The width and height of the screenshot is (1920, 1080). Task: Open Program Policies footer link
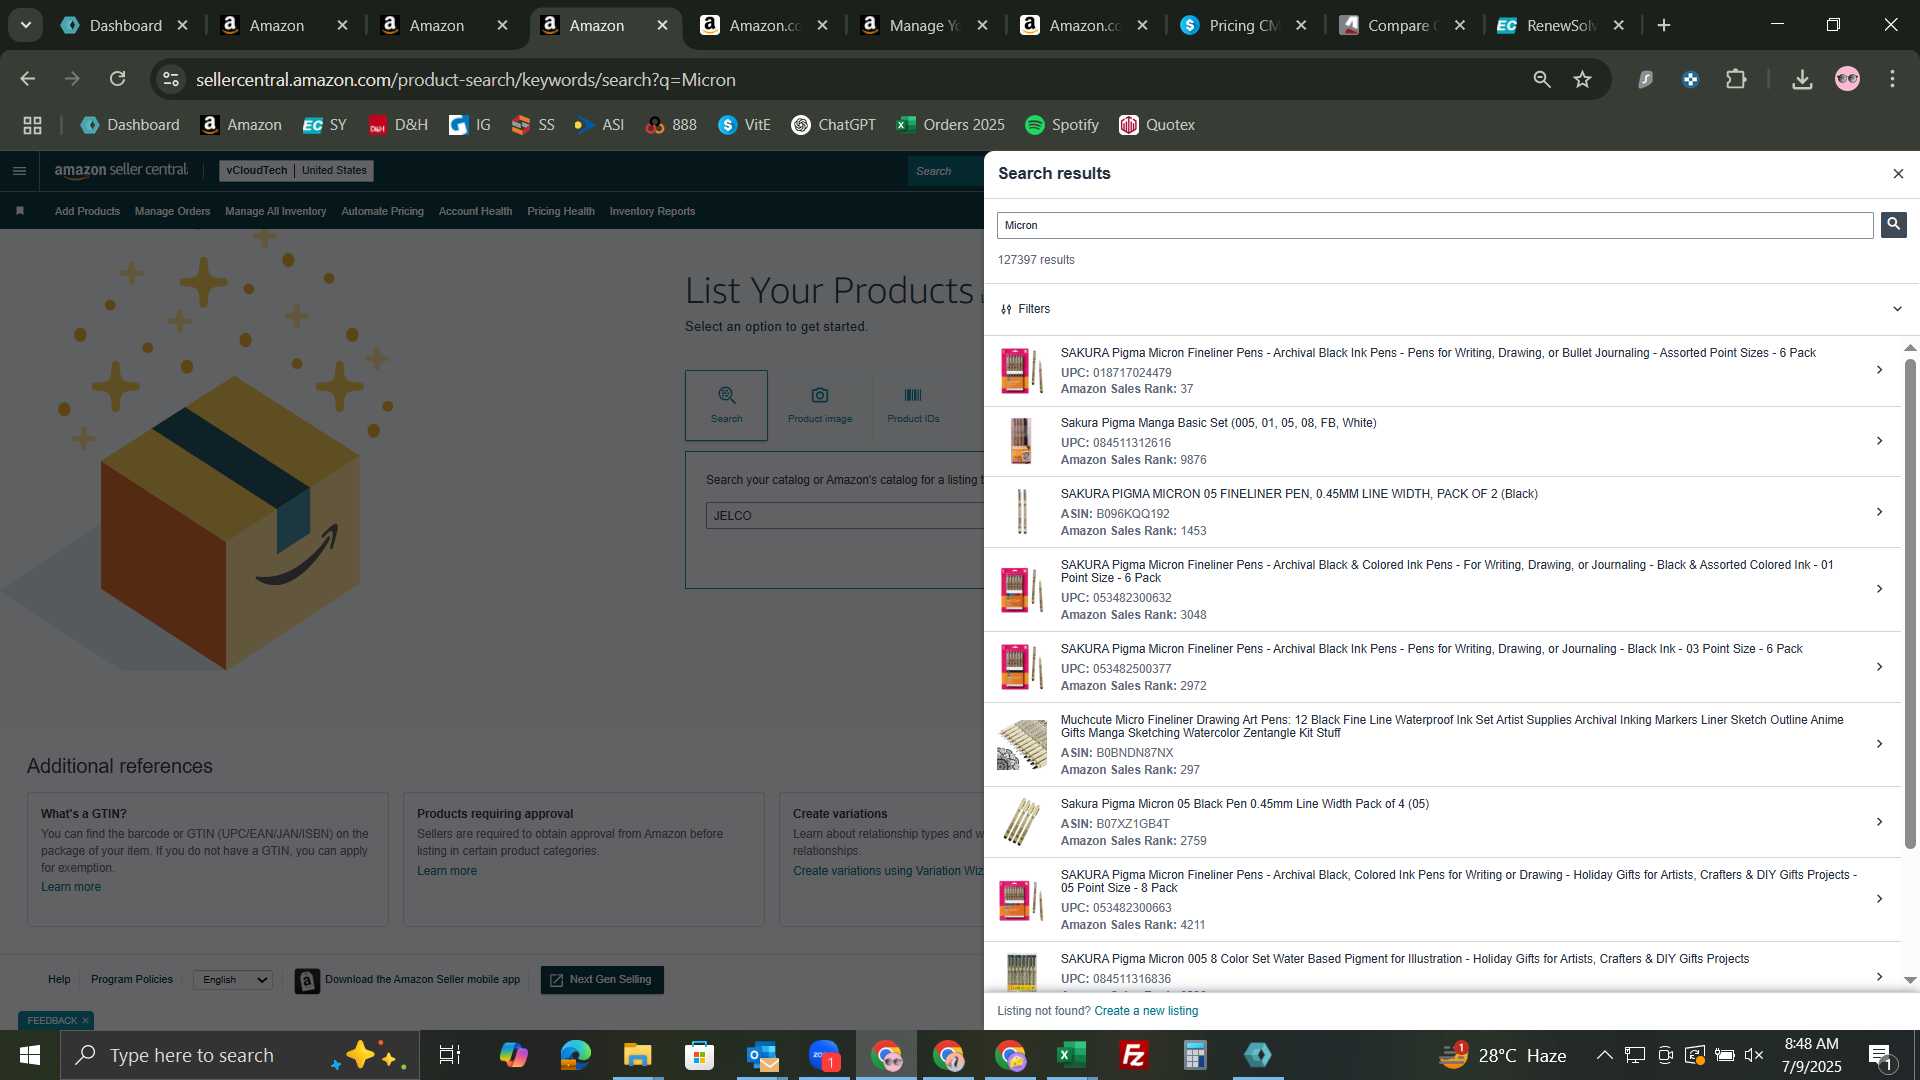132,980
